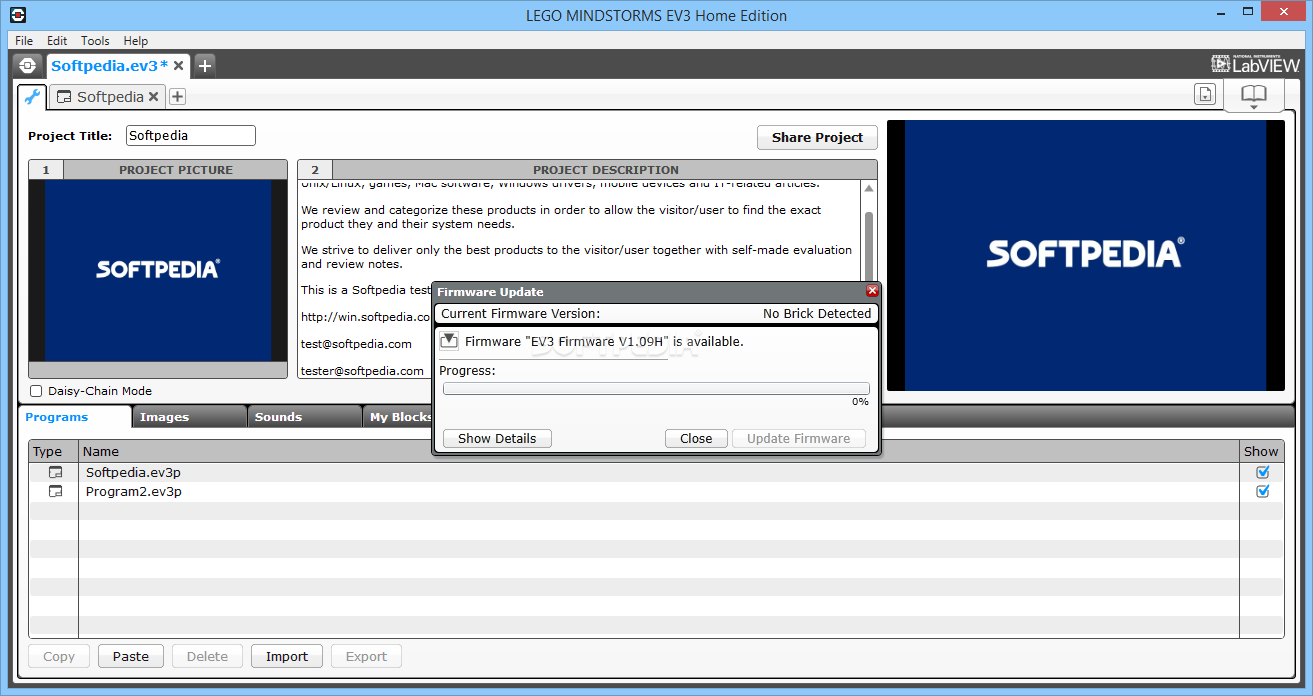This screenshot has height=696, width=1313.
Task: Open the Help menu
Action: point(136,41)
